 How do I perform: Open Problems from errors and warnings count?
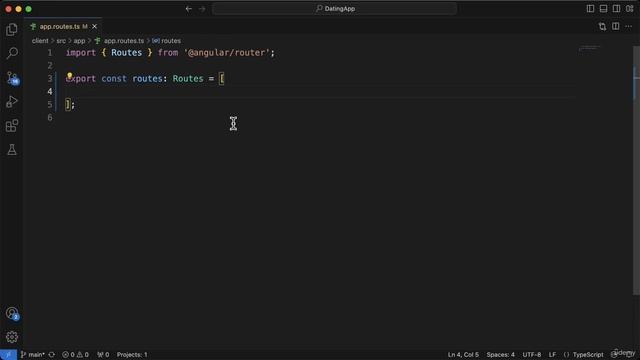(75, 355)
